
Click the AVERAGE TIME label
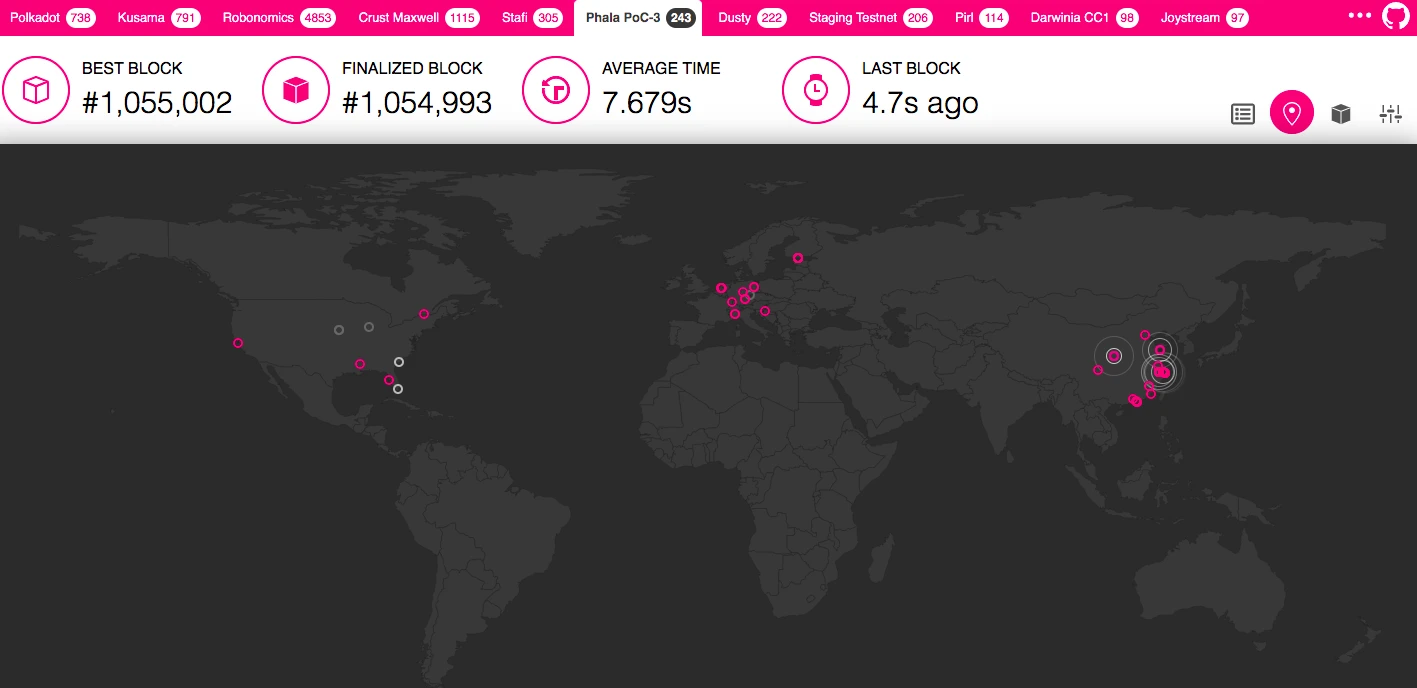(x=661, y=68)
